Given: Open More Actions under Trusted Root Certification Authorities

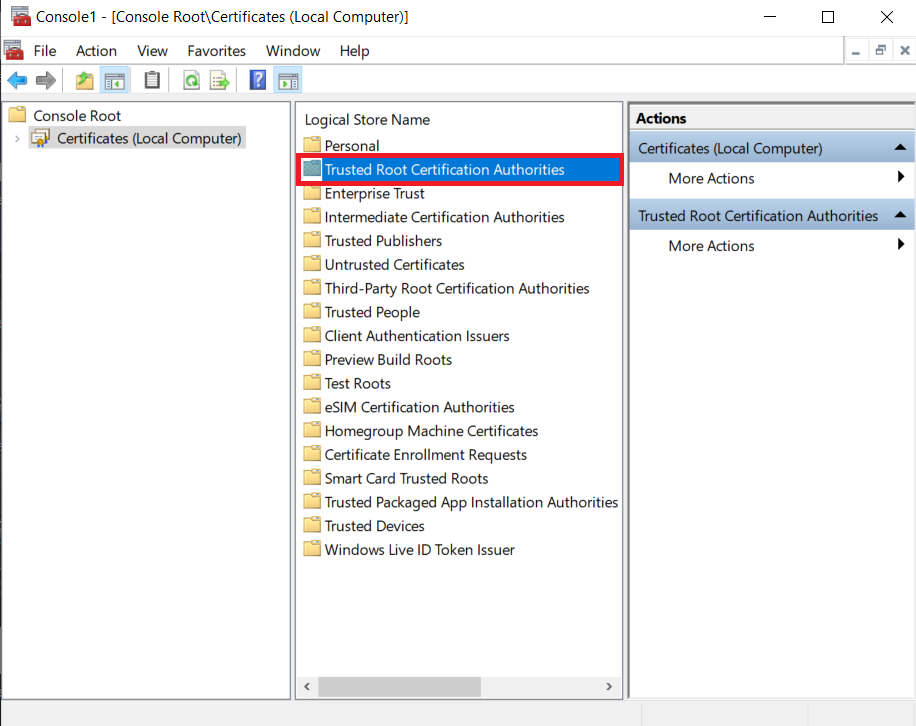Looking at the screenshot, I should (772, 246).
